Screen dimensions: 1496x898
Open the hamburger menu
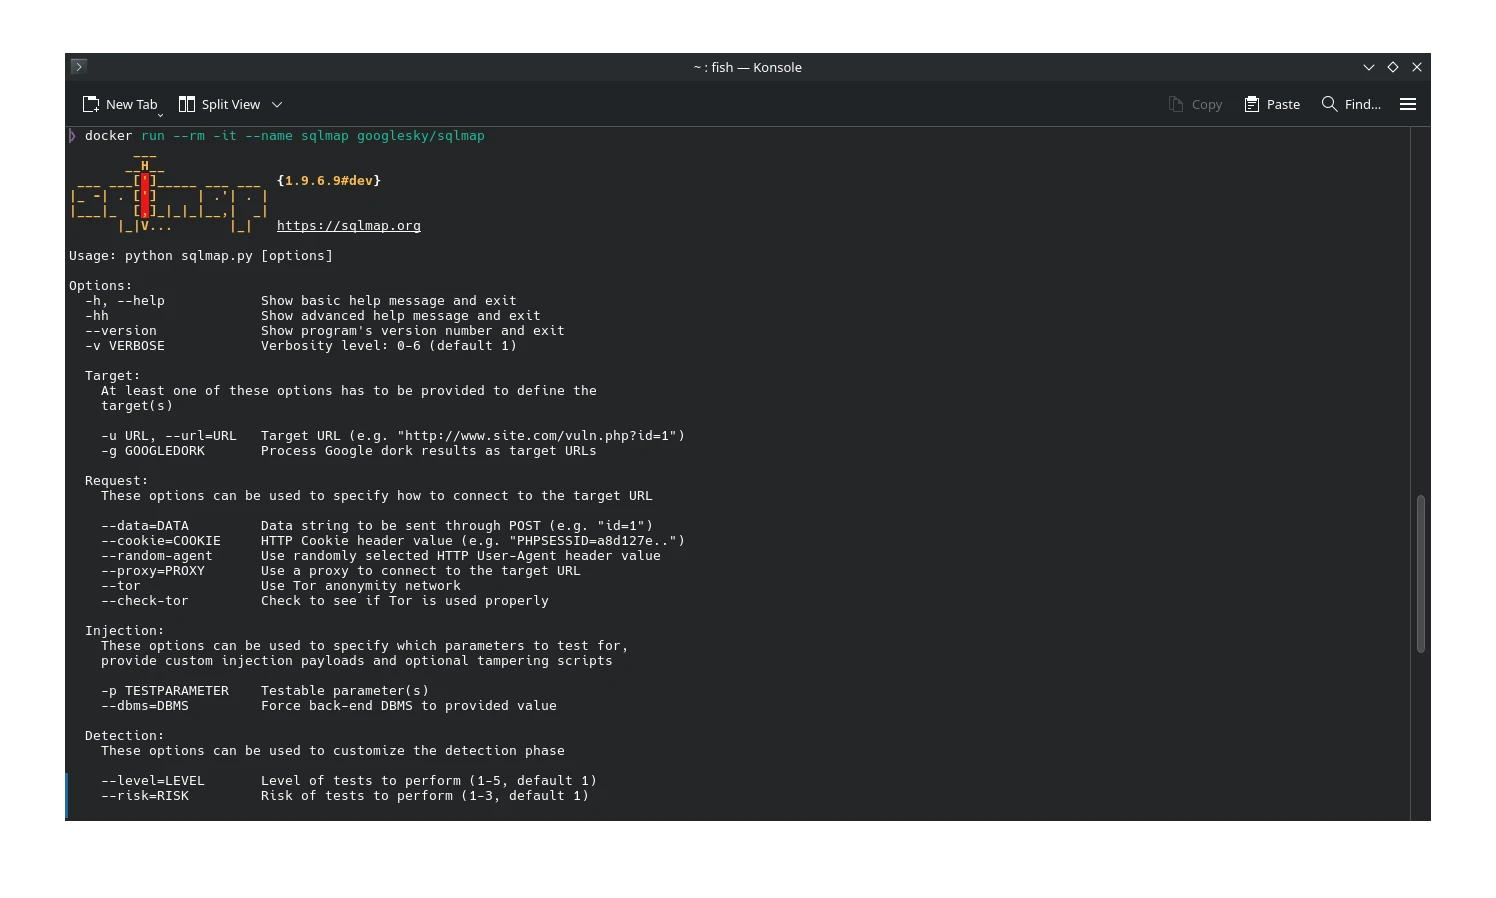click(x=1408, y=104)
